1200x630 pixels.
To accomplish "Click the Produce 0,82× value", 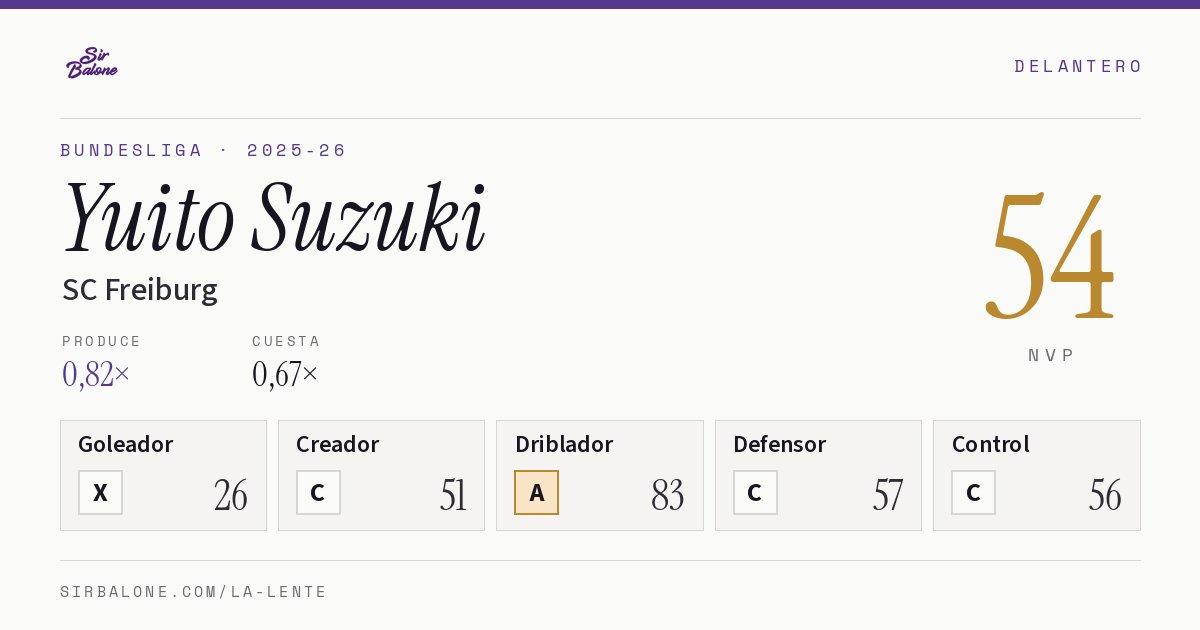I will click(x=96, y=374).
